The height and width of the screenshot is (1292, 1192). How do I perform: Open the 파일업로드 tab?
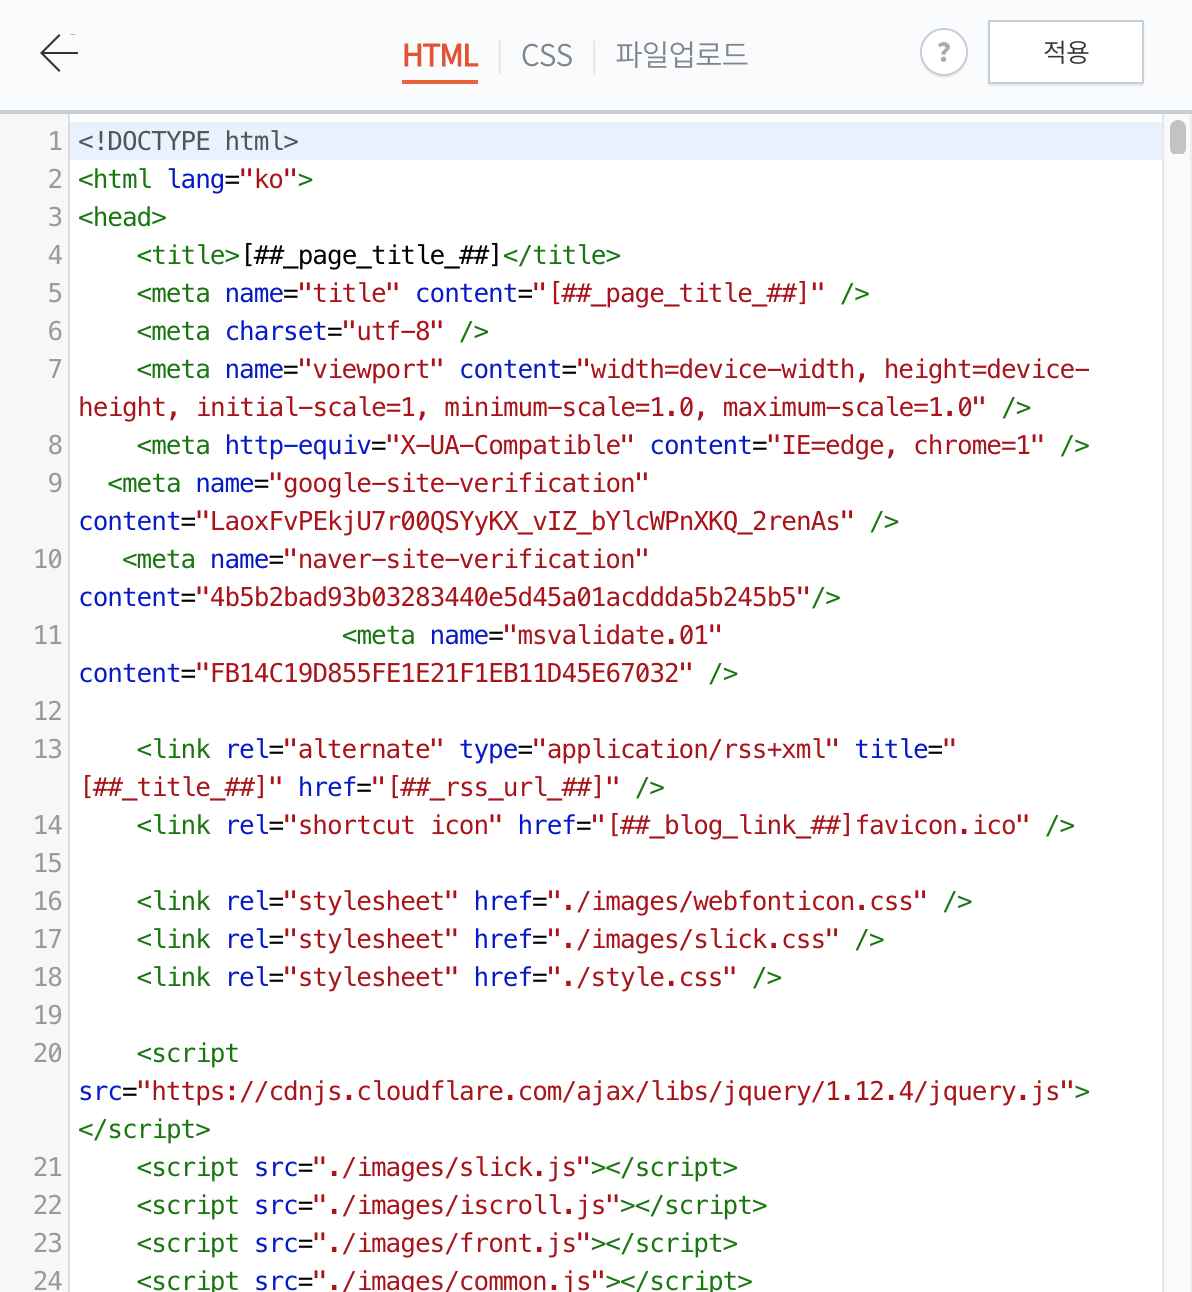(x=681, y=54)
